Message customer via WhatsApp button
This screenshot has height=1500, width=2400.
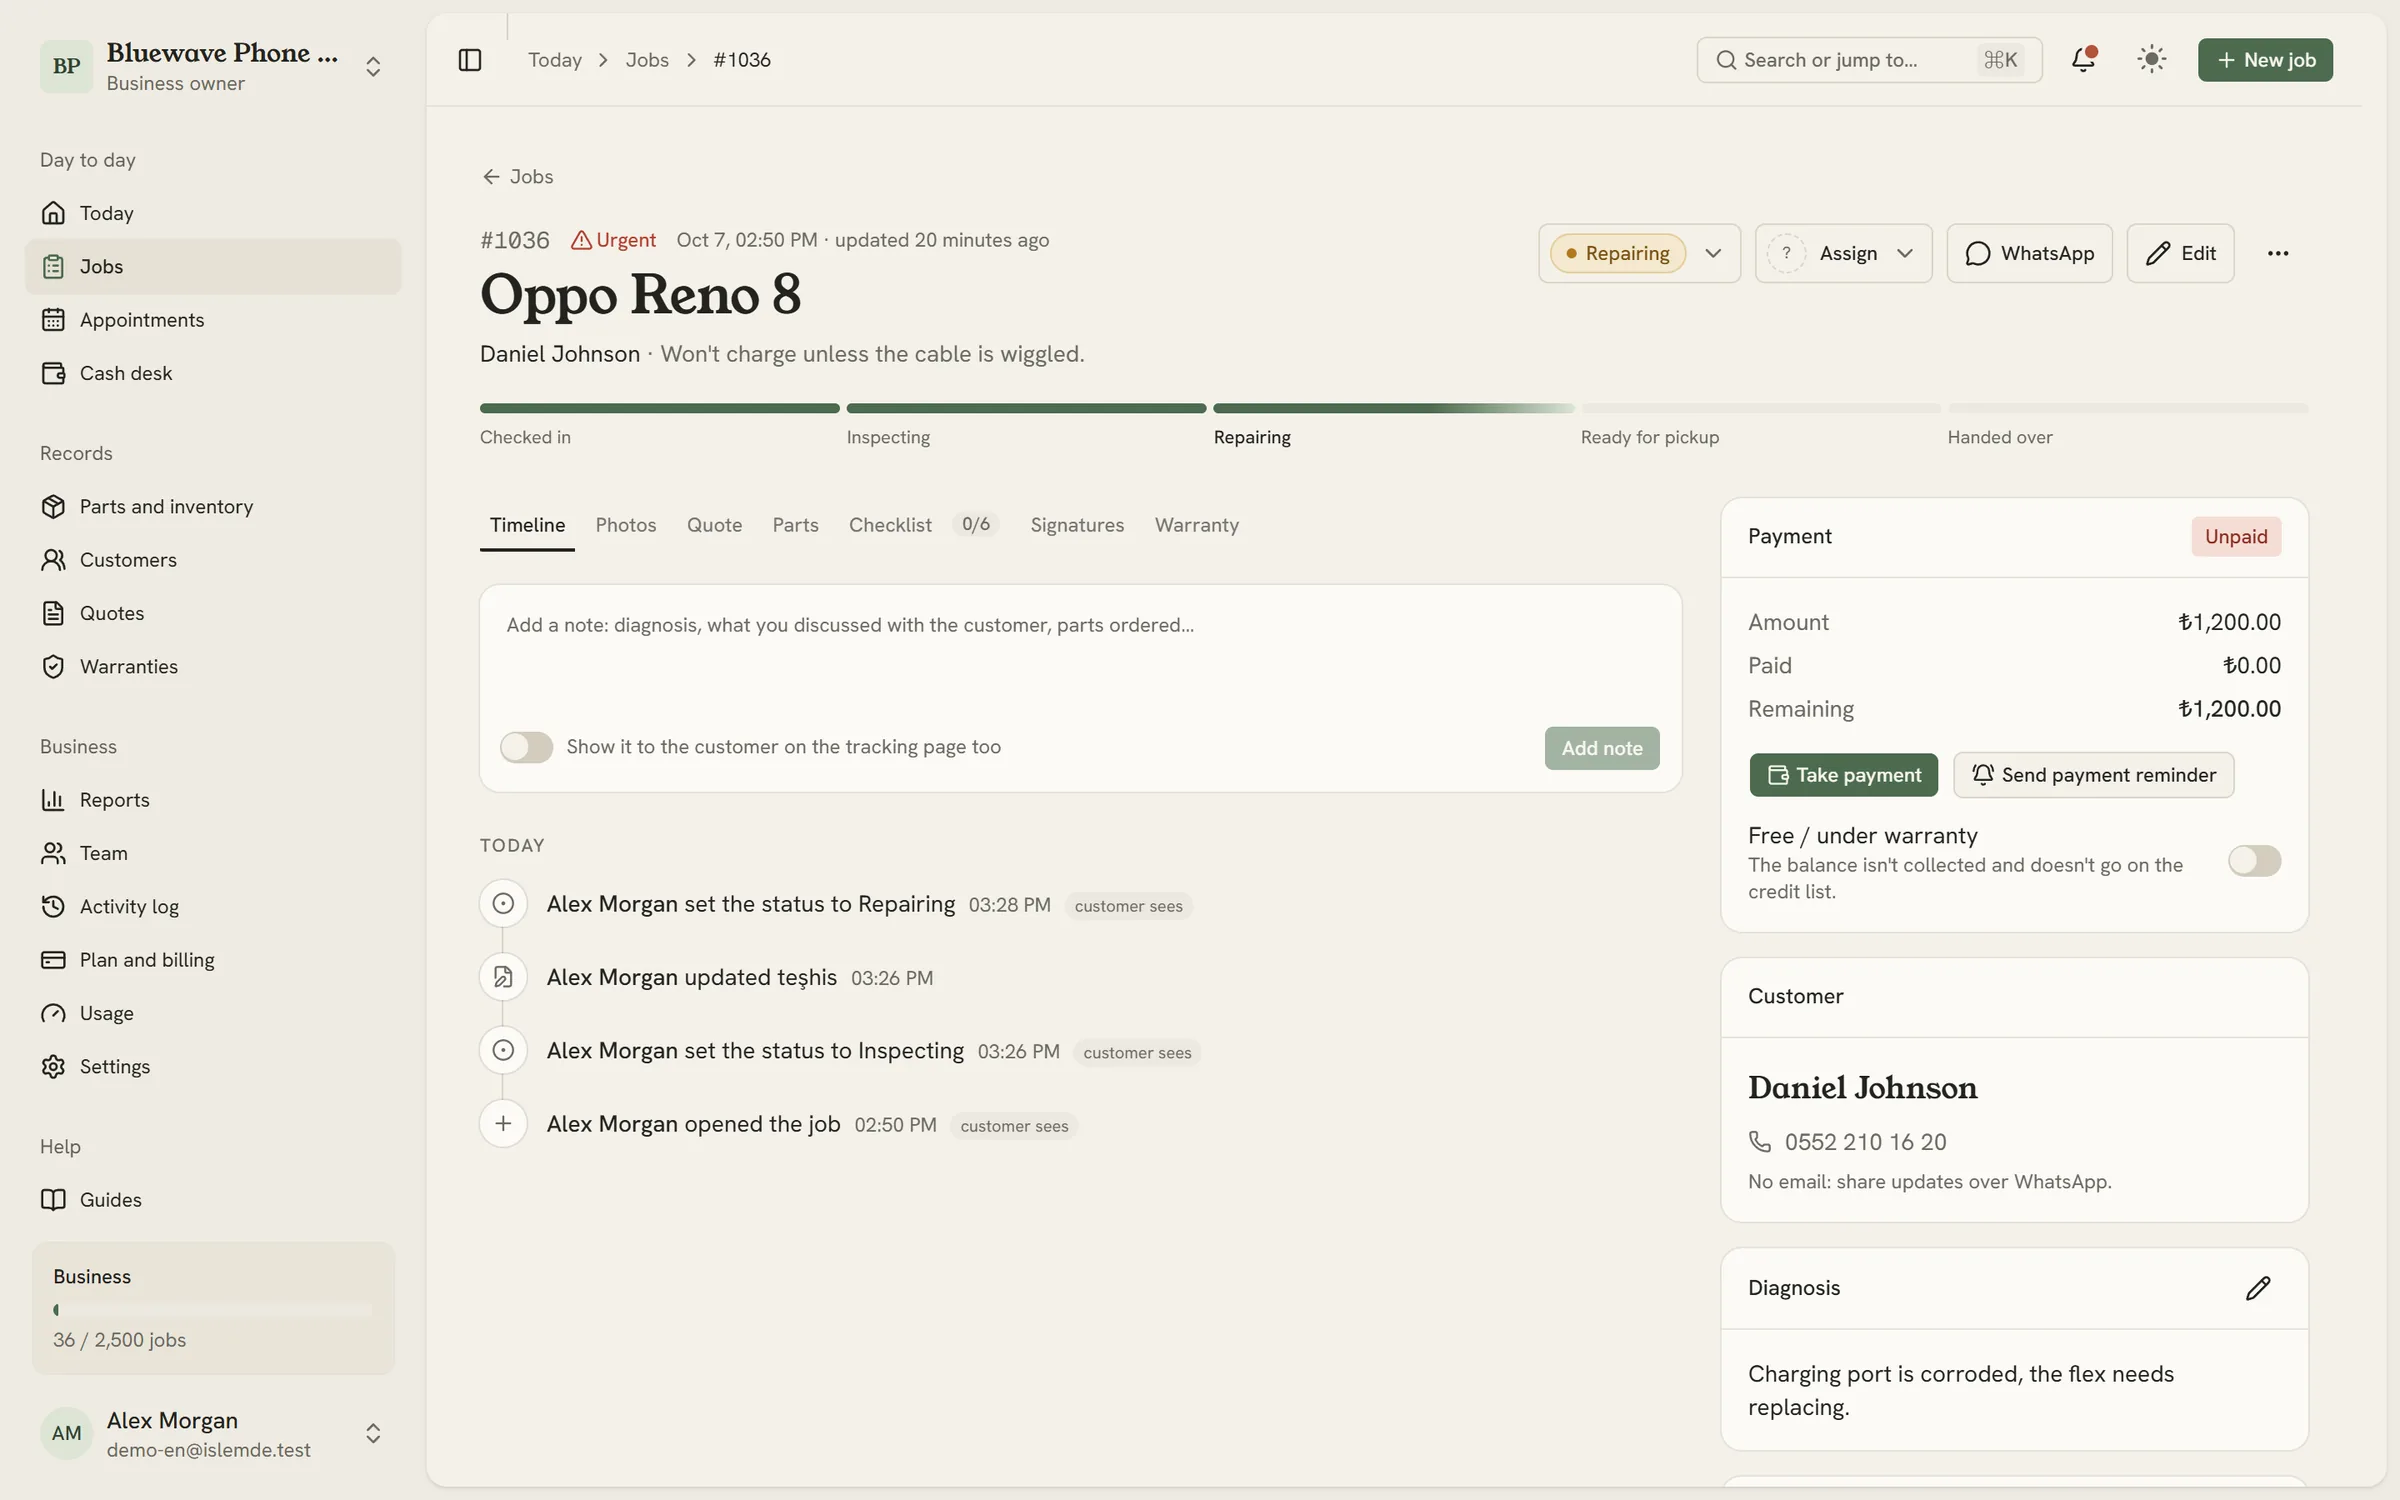tap(2029, 253)
